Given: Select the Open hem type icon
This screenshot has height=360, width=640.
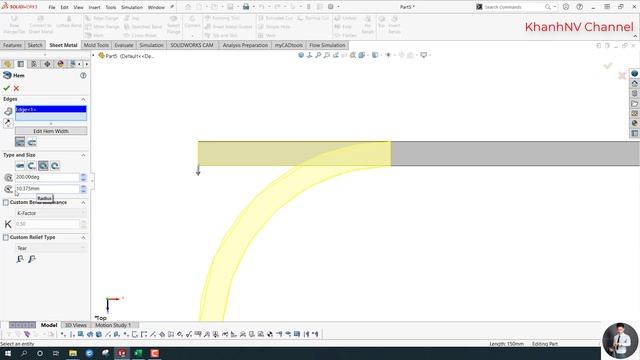Looking at the screenshot, I should [x=31, y=166].
